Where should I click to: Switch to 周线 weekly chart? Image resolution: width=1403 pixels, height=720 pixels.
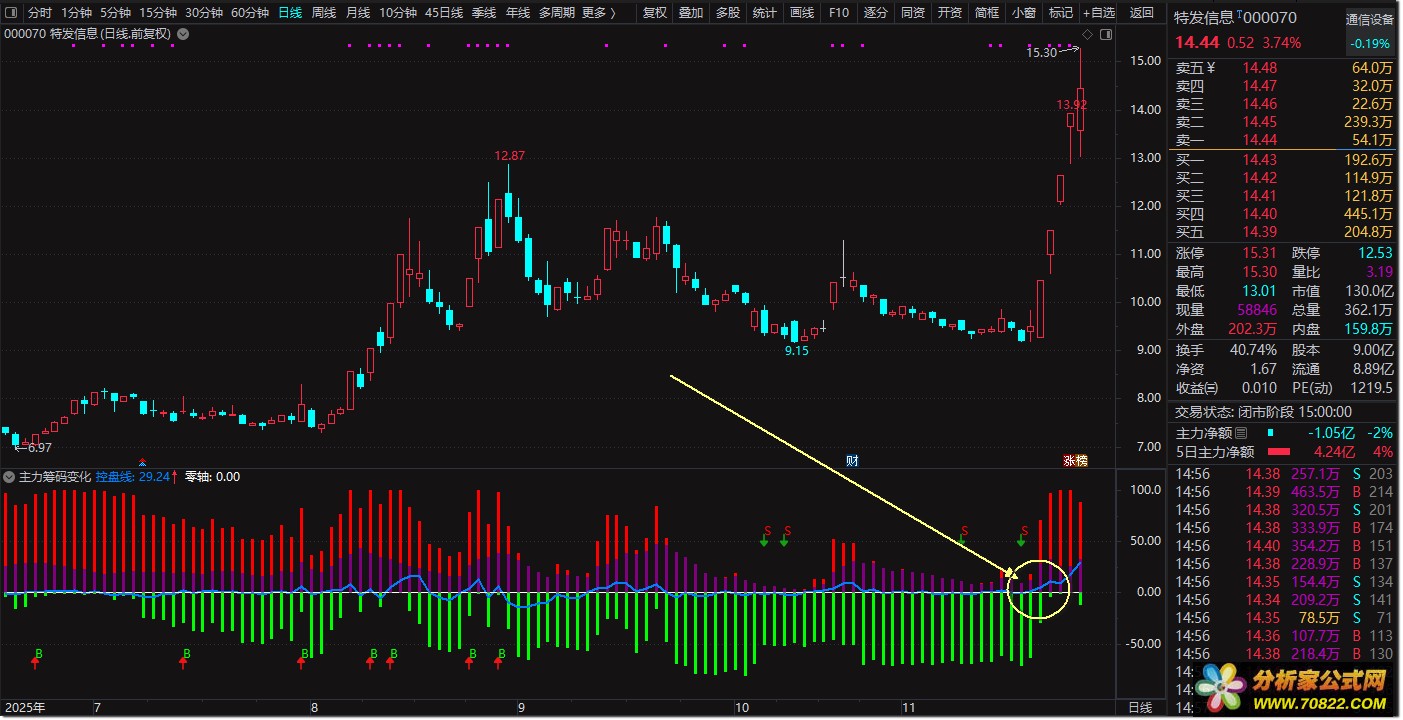point(324,13)
